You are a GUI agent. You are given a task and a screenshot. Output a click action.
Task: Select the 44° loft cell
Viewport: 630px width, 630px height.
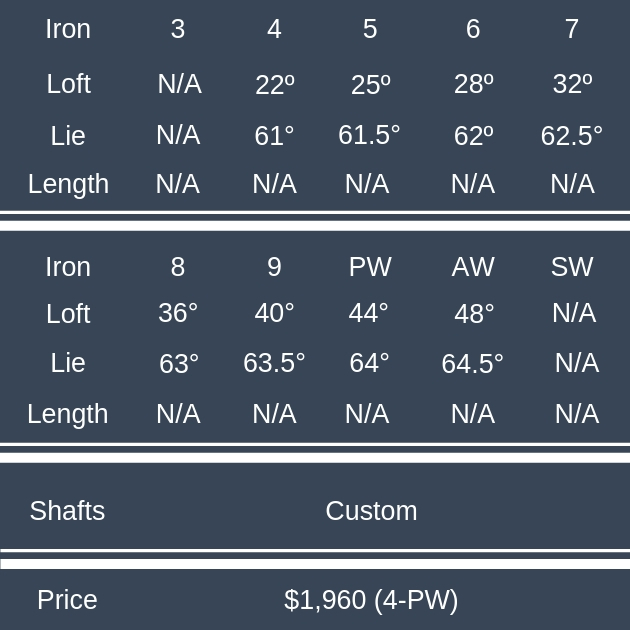pyautogui.click(x=368, y=313)
